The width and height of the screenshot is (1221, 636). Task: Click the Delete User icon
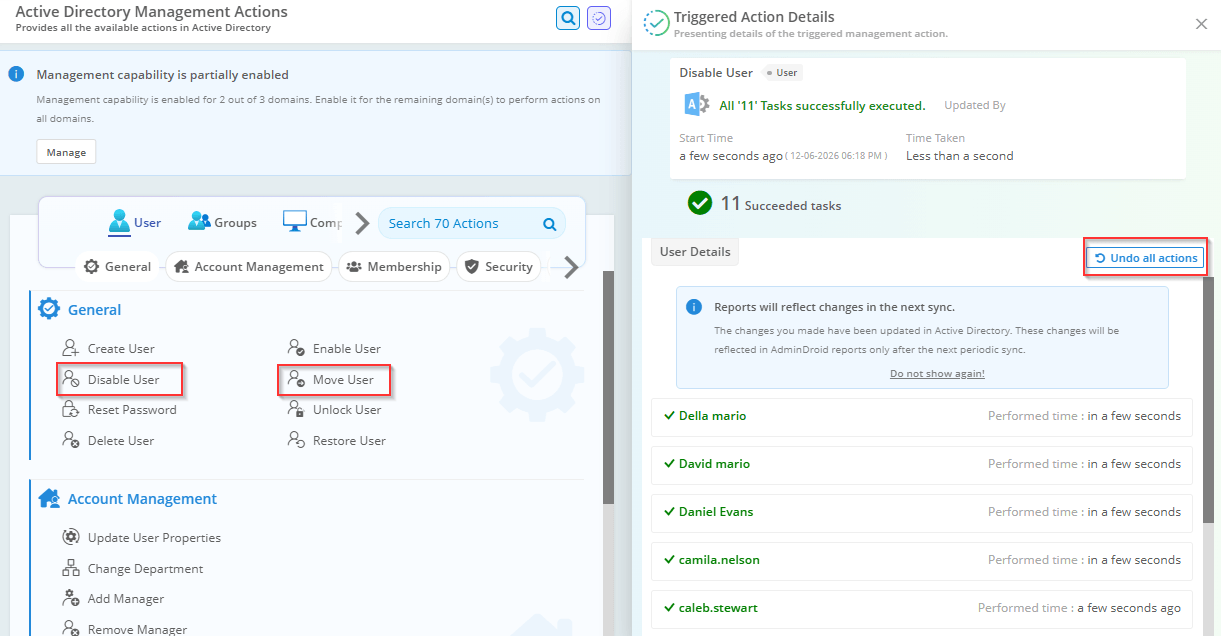click(70, 440)
